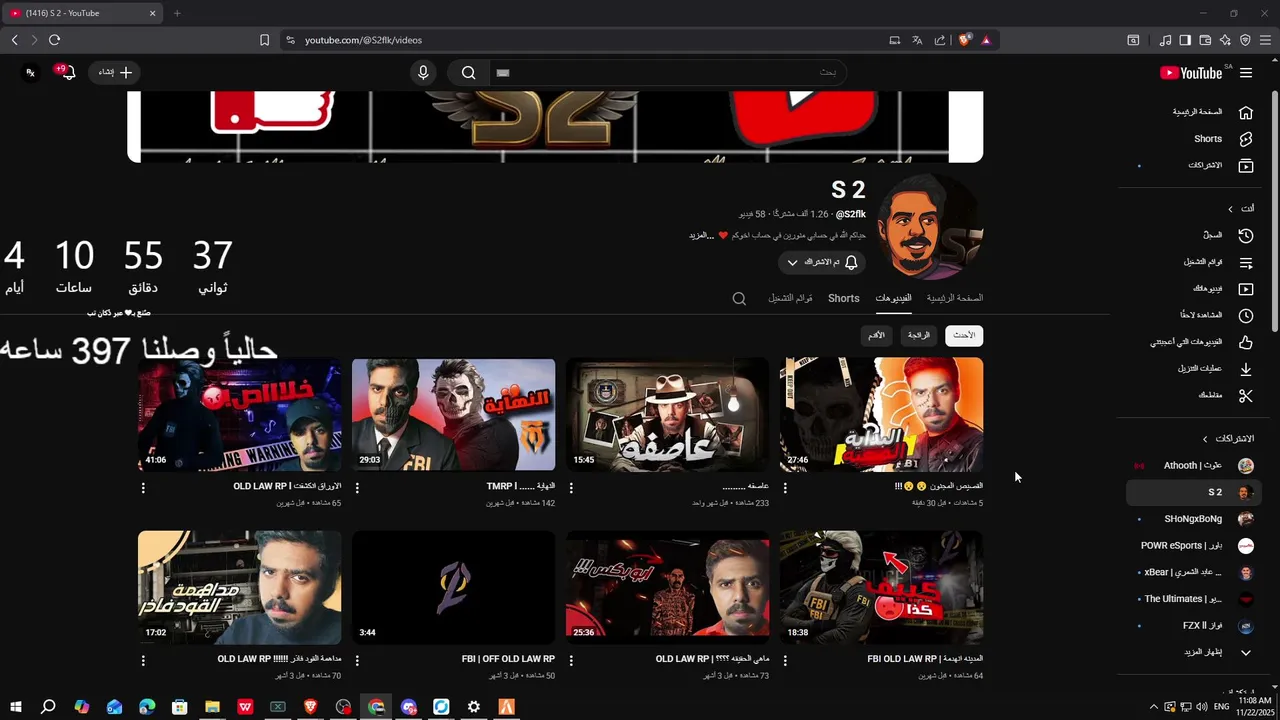Image resolution: width=1280 pixels, height=720 pixels.
Task: Bookmark this page icon
Action: click(x=264, y=40)
